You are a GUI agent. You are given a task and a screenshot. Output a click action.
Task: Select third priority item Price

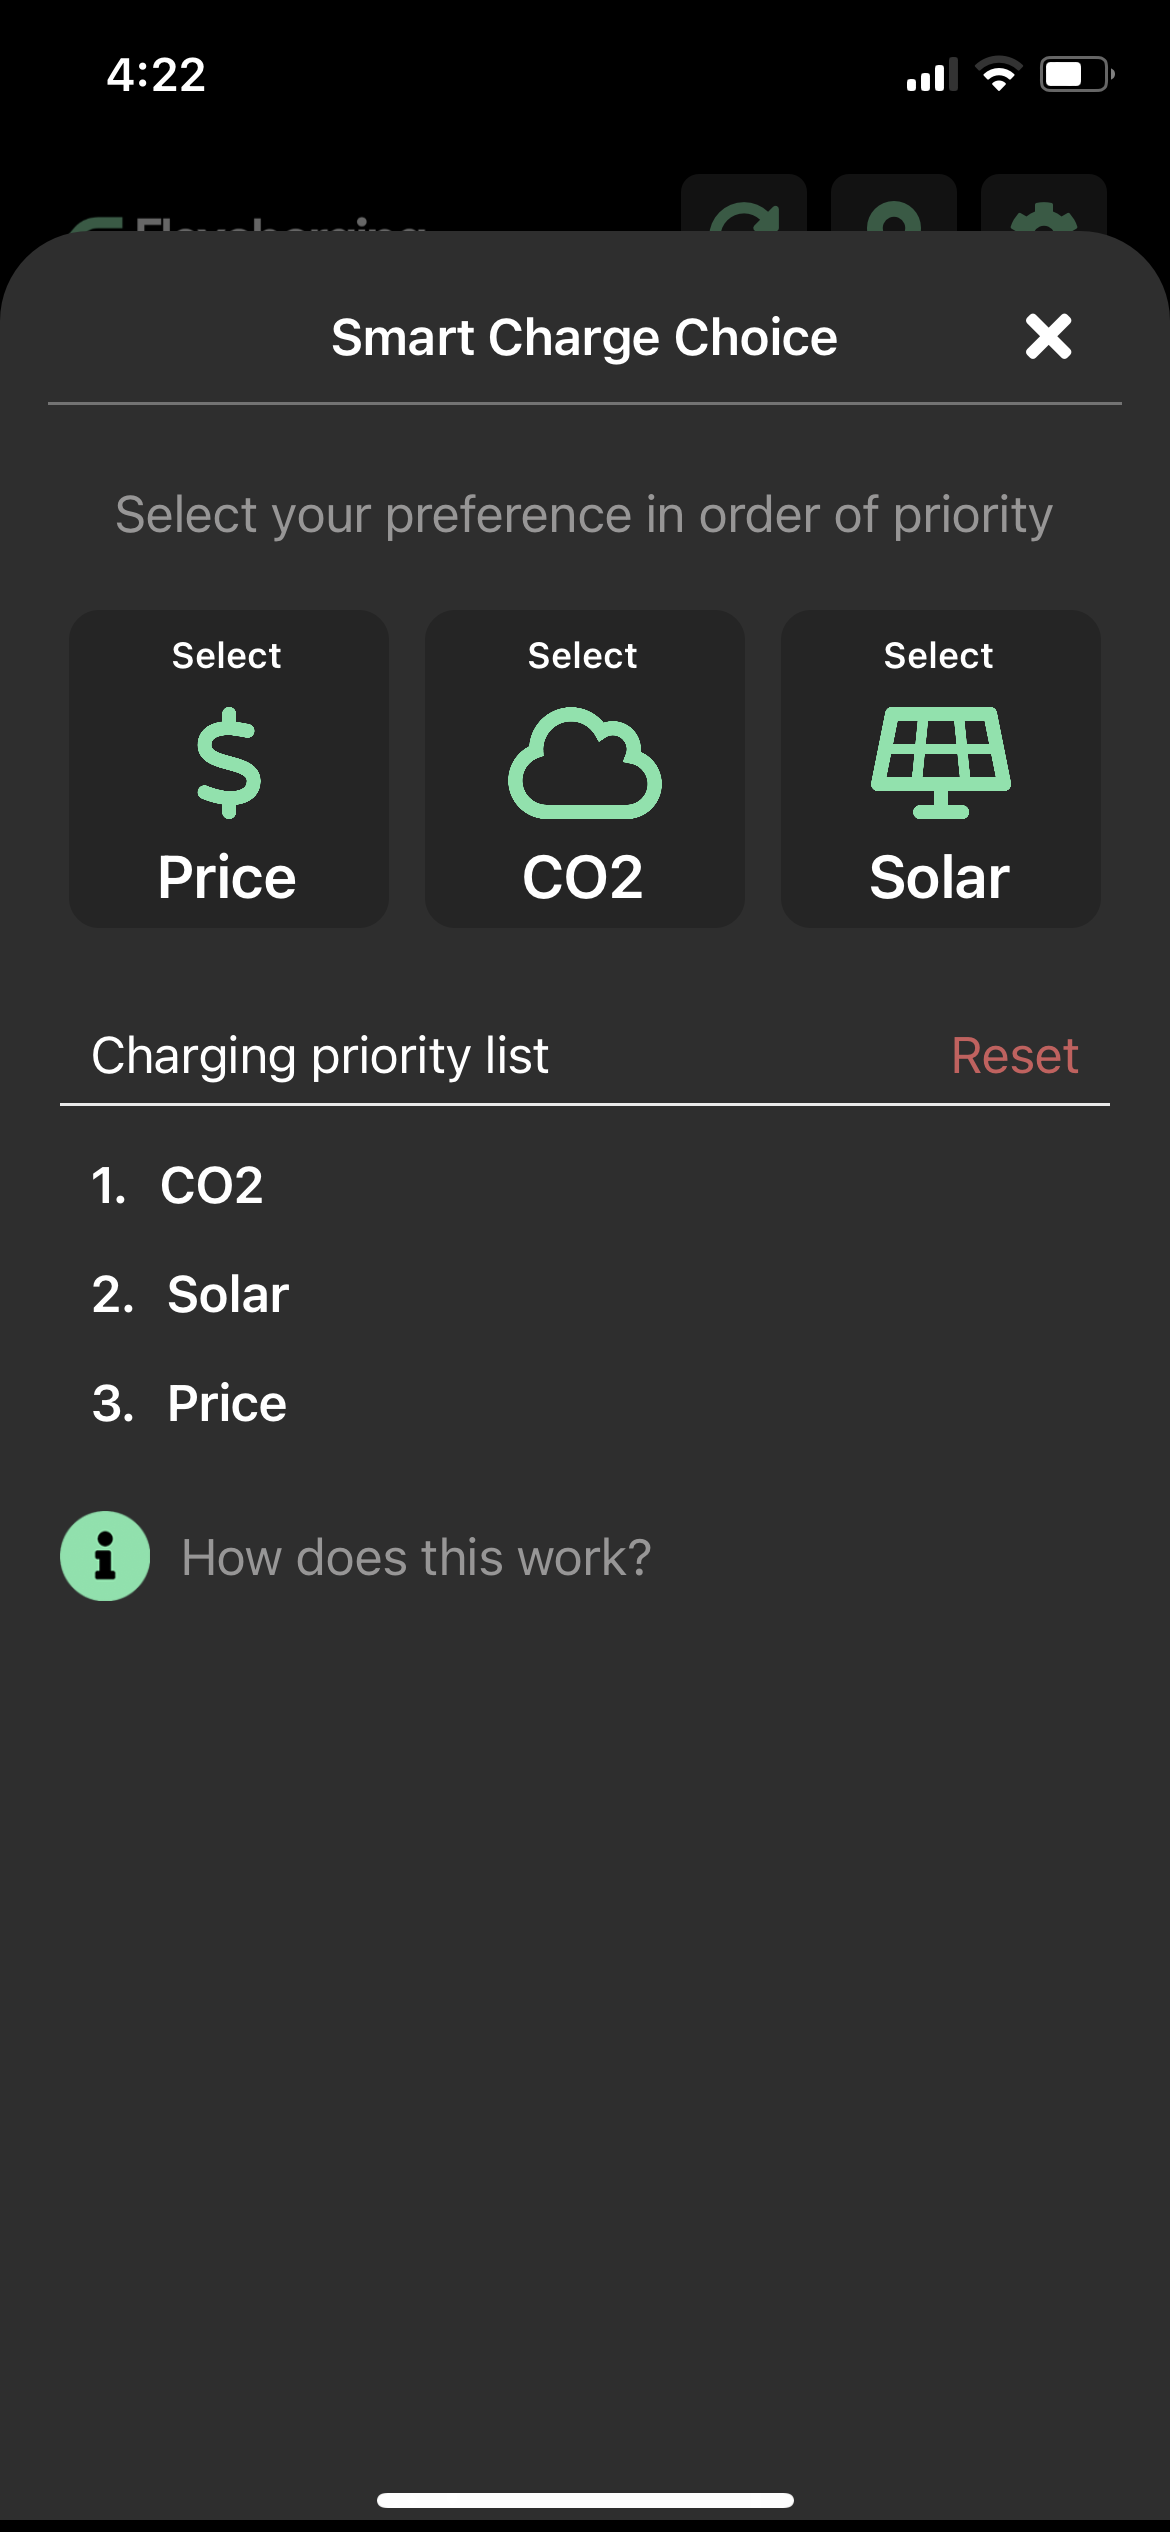[x=227, y=1404]
